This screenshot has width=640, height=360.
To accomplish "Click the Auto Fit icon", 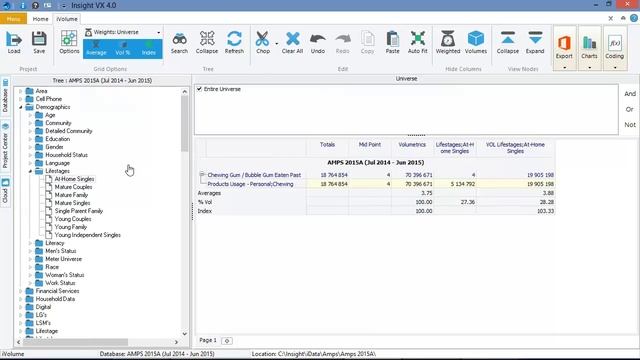I will click(x=418, y=39).
